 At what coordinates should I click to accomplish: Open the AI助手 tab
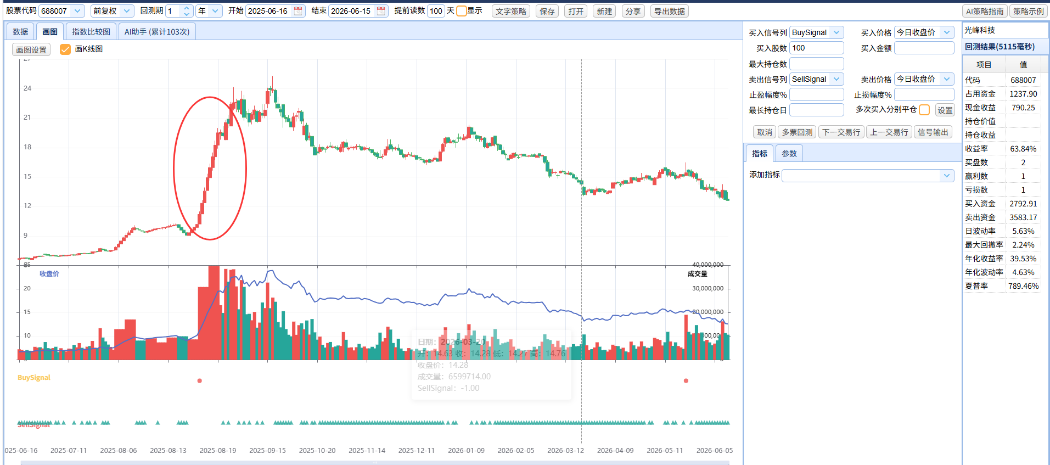[157, 31]
